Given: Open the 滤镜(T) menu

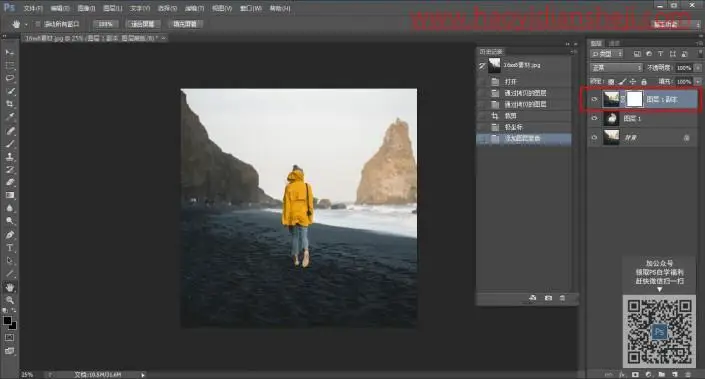Looking at the screenshot, I should pyautogui.click(x=194, y=8).
